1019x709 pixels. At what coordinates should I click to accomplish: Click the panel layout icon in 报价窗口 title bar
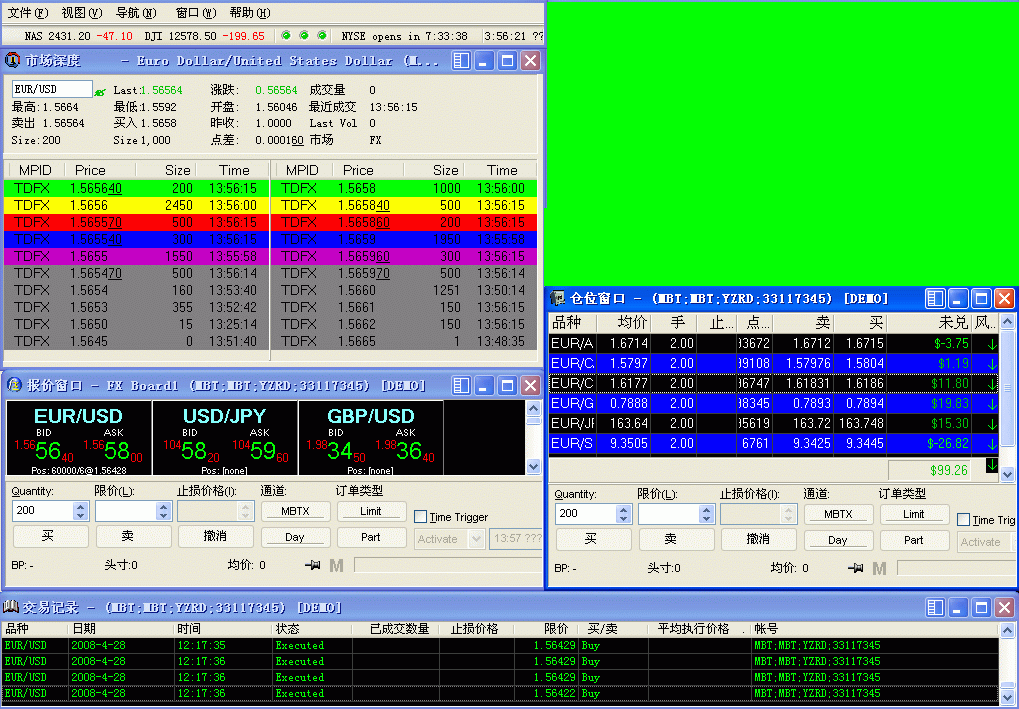[x=461, y=385]
